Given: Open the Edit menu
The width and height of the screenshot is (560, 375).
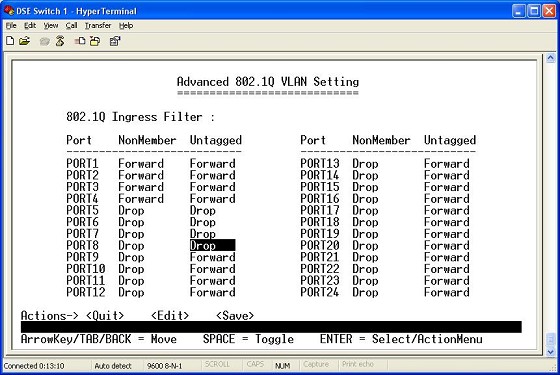Looking at the screenshot, I should [30, 26].
